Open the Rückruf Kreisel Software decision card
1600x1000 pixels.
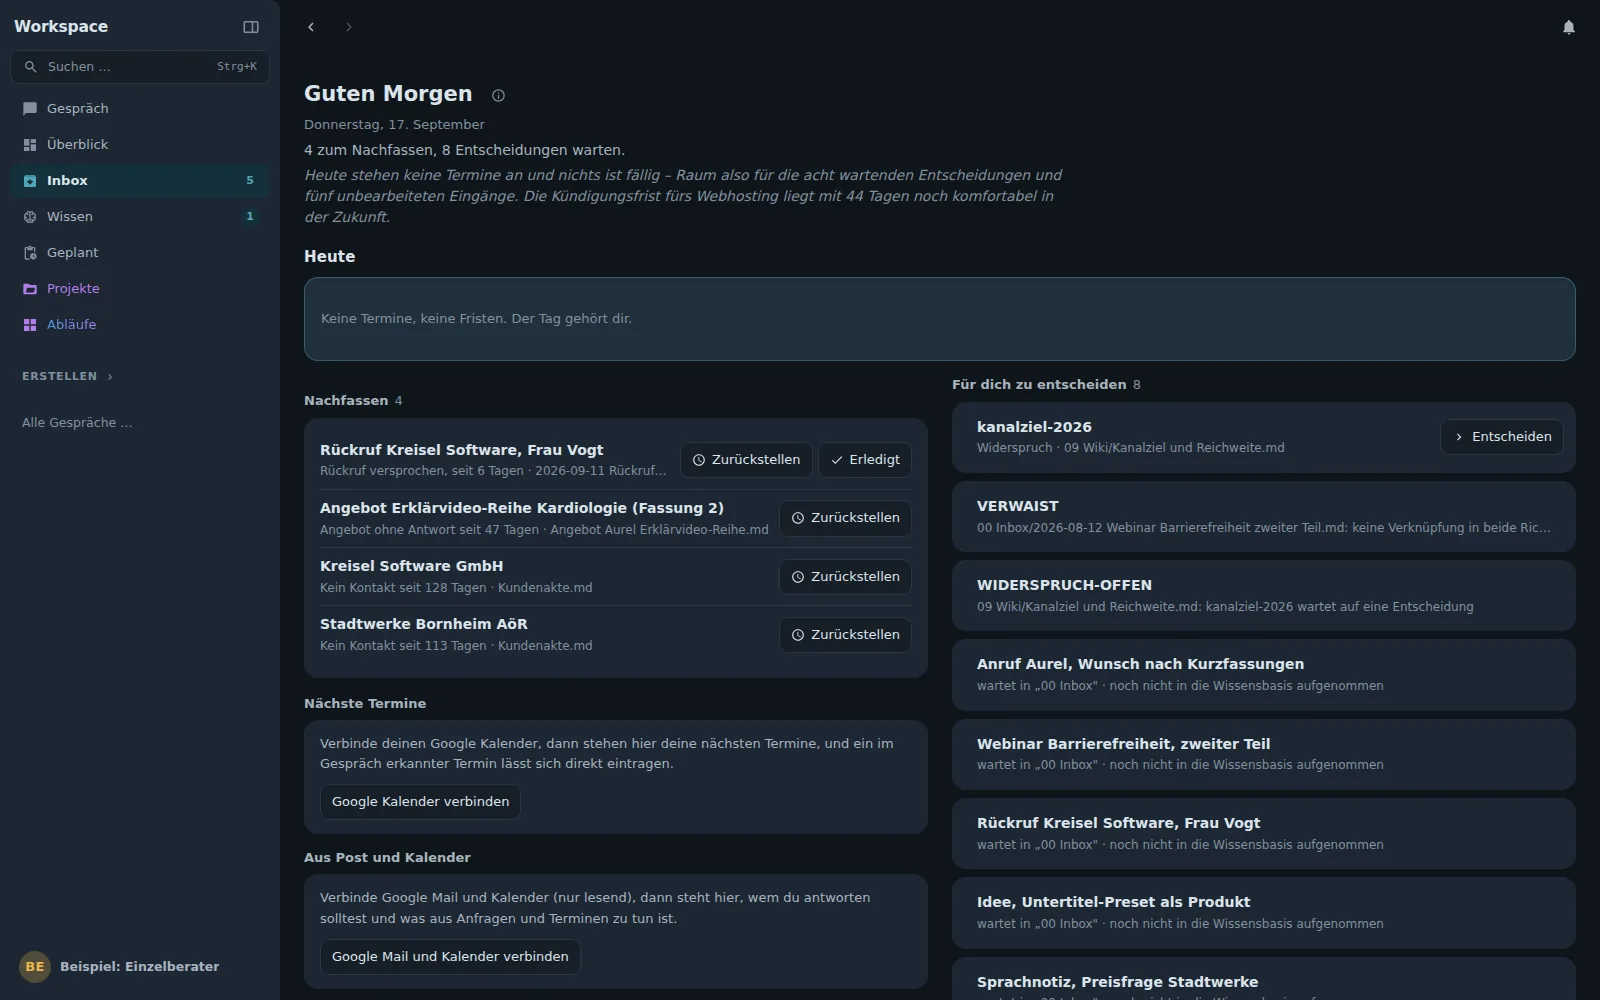tap(1264, 833)
